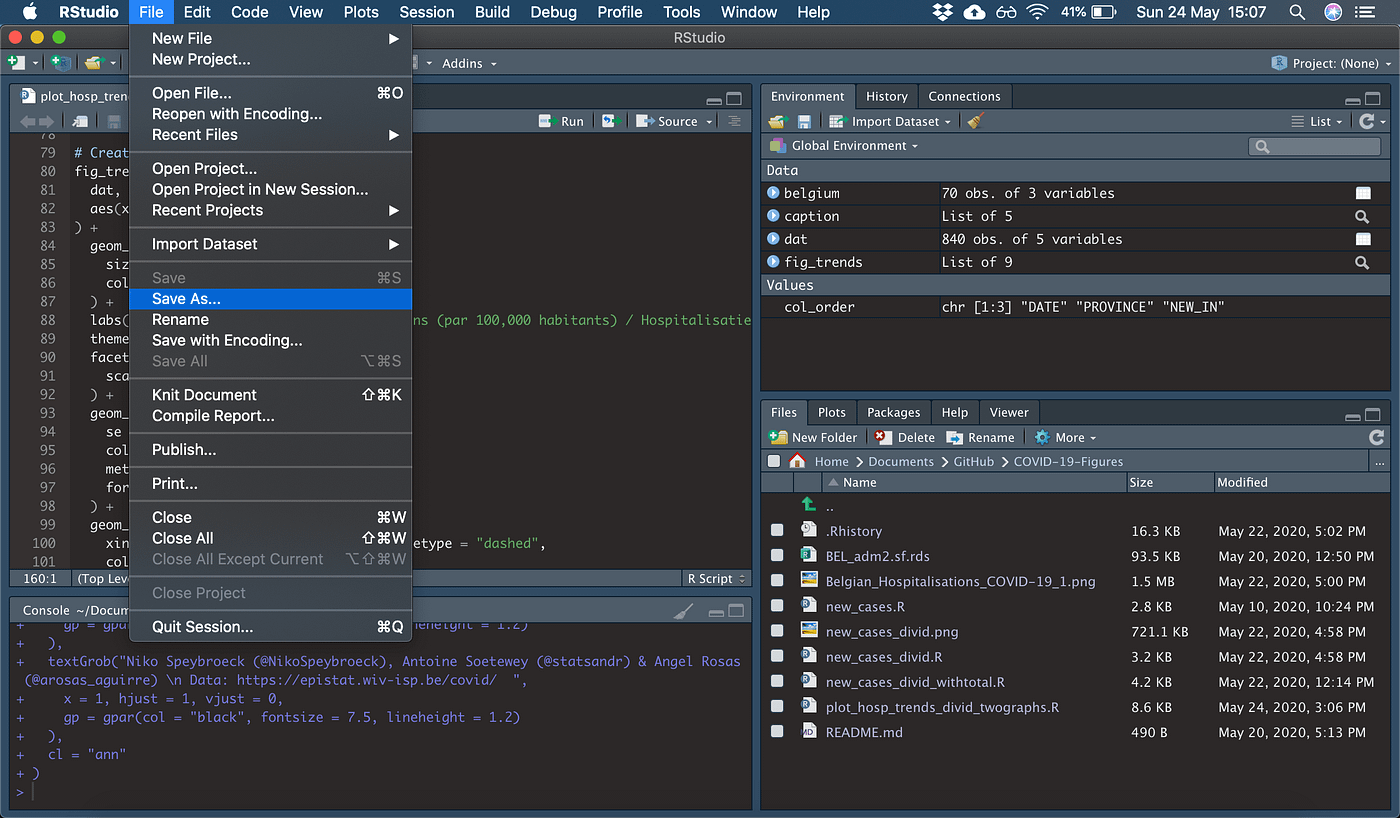Tick checkbox for new_cases.R file
The height and width of the screenshot is (818, 1400).
(777, 606)
